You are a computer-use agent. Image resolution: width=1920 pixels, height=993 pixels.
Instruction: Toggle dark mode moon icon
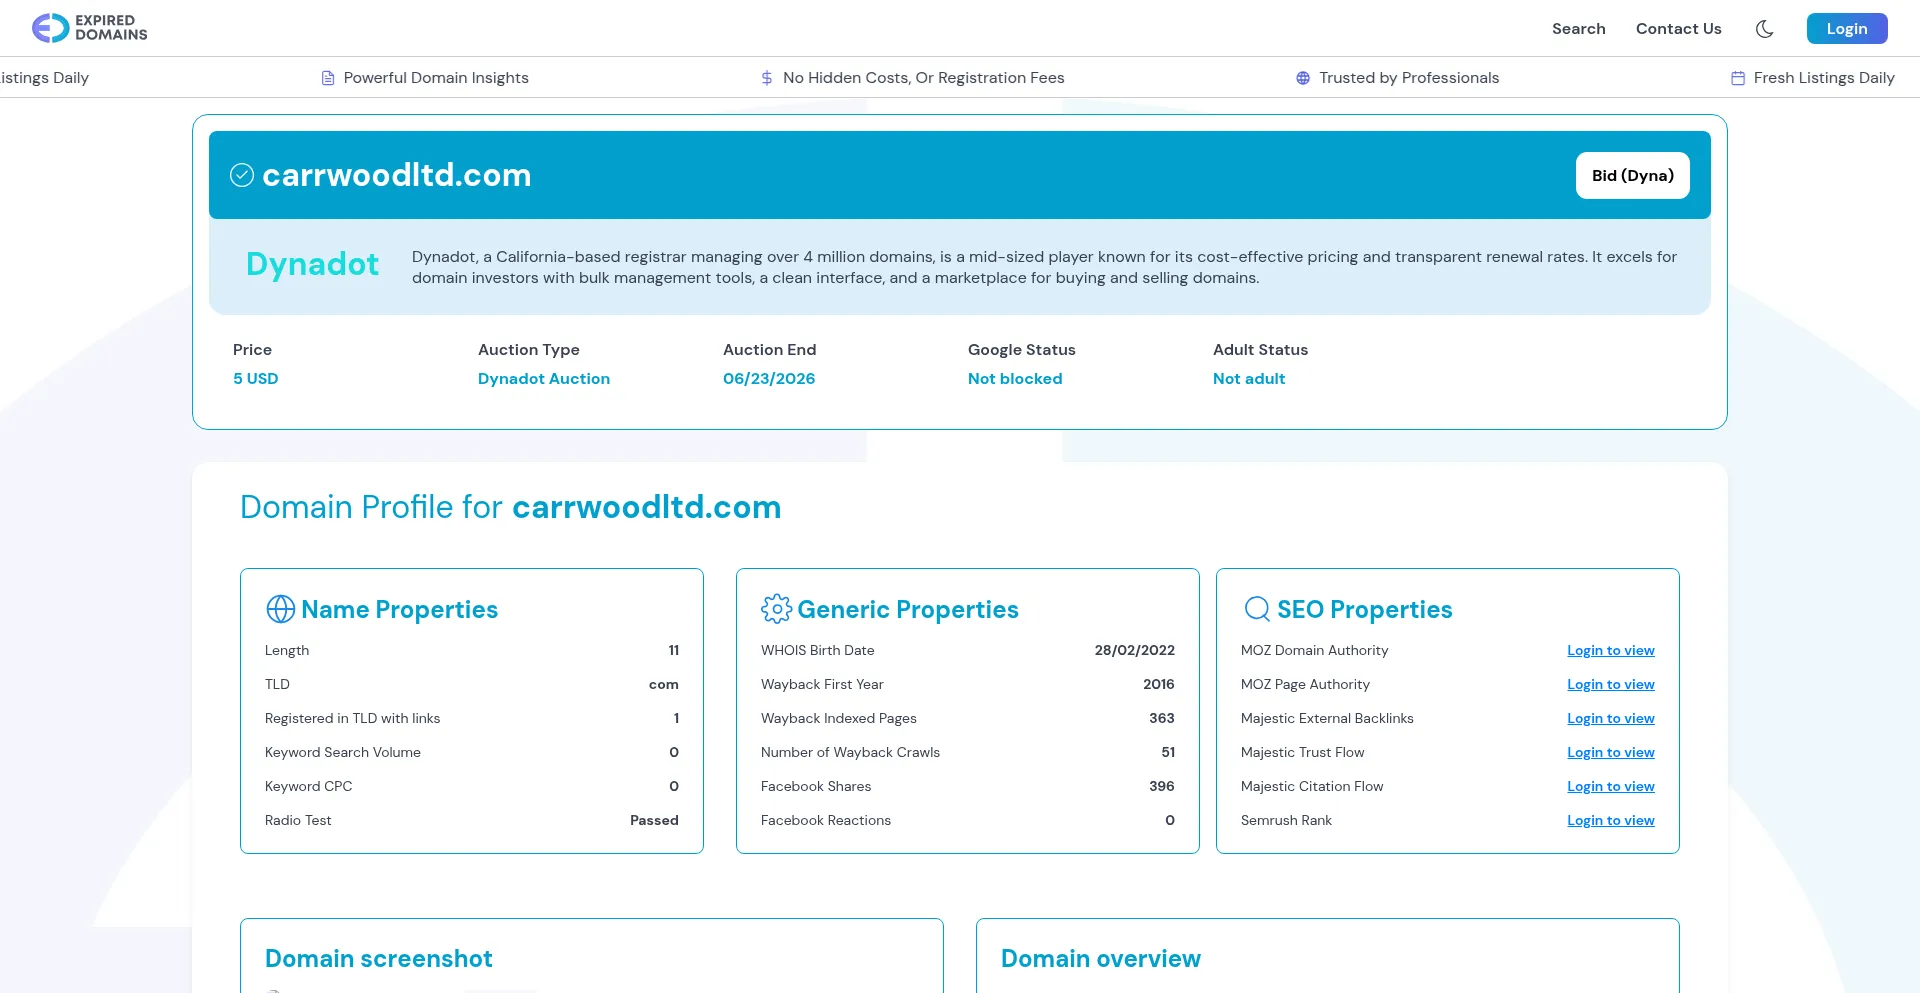pos(1765,29)
